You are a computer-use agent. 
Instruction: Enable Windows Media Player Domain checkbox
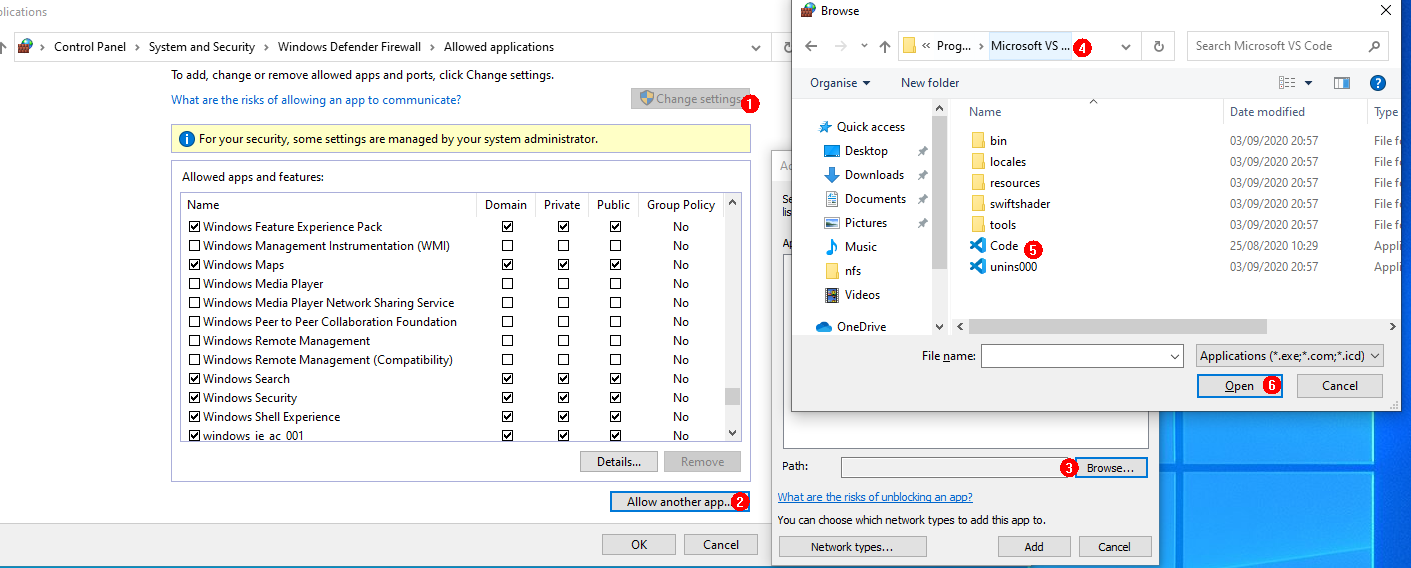[507, 284]
